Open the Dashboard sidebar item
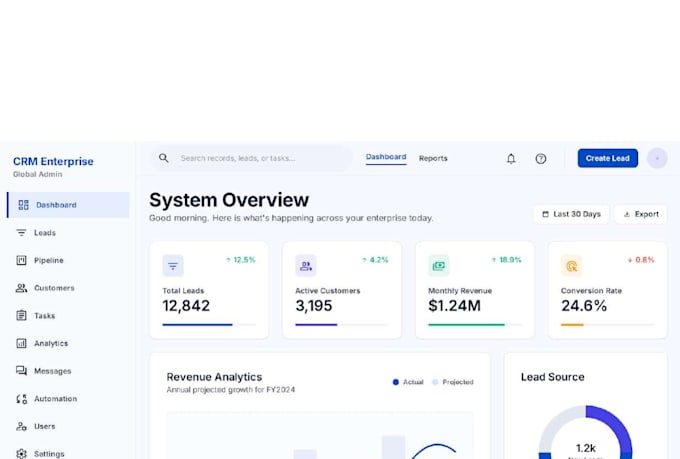Image resolution: width=680 pixels, height=459 pixels. 68,205
